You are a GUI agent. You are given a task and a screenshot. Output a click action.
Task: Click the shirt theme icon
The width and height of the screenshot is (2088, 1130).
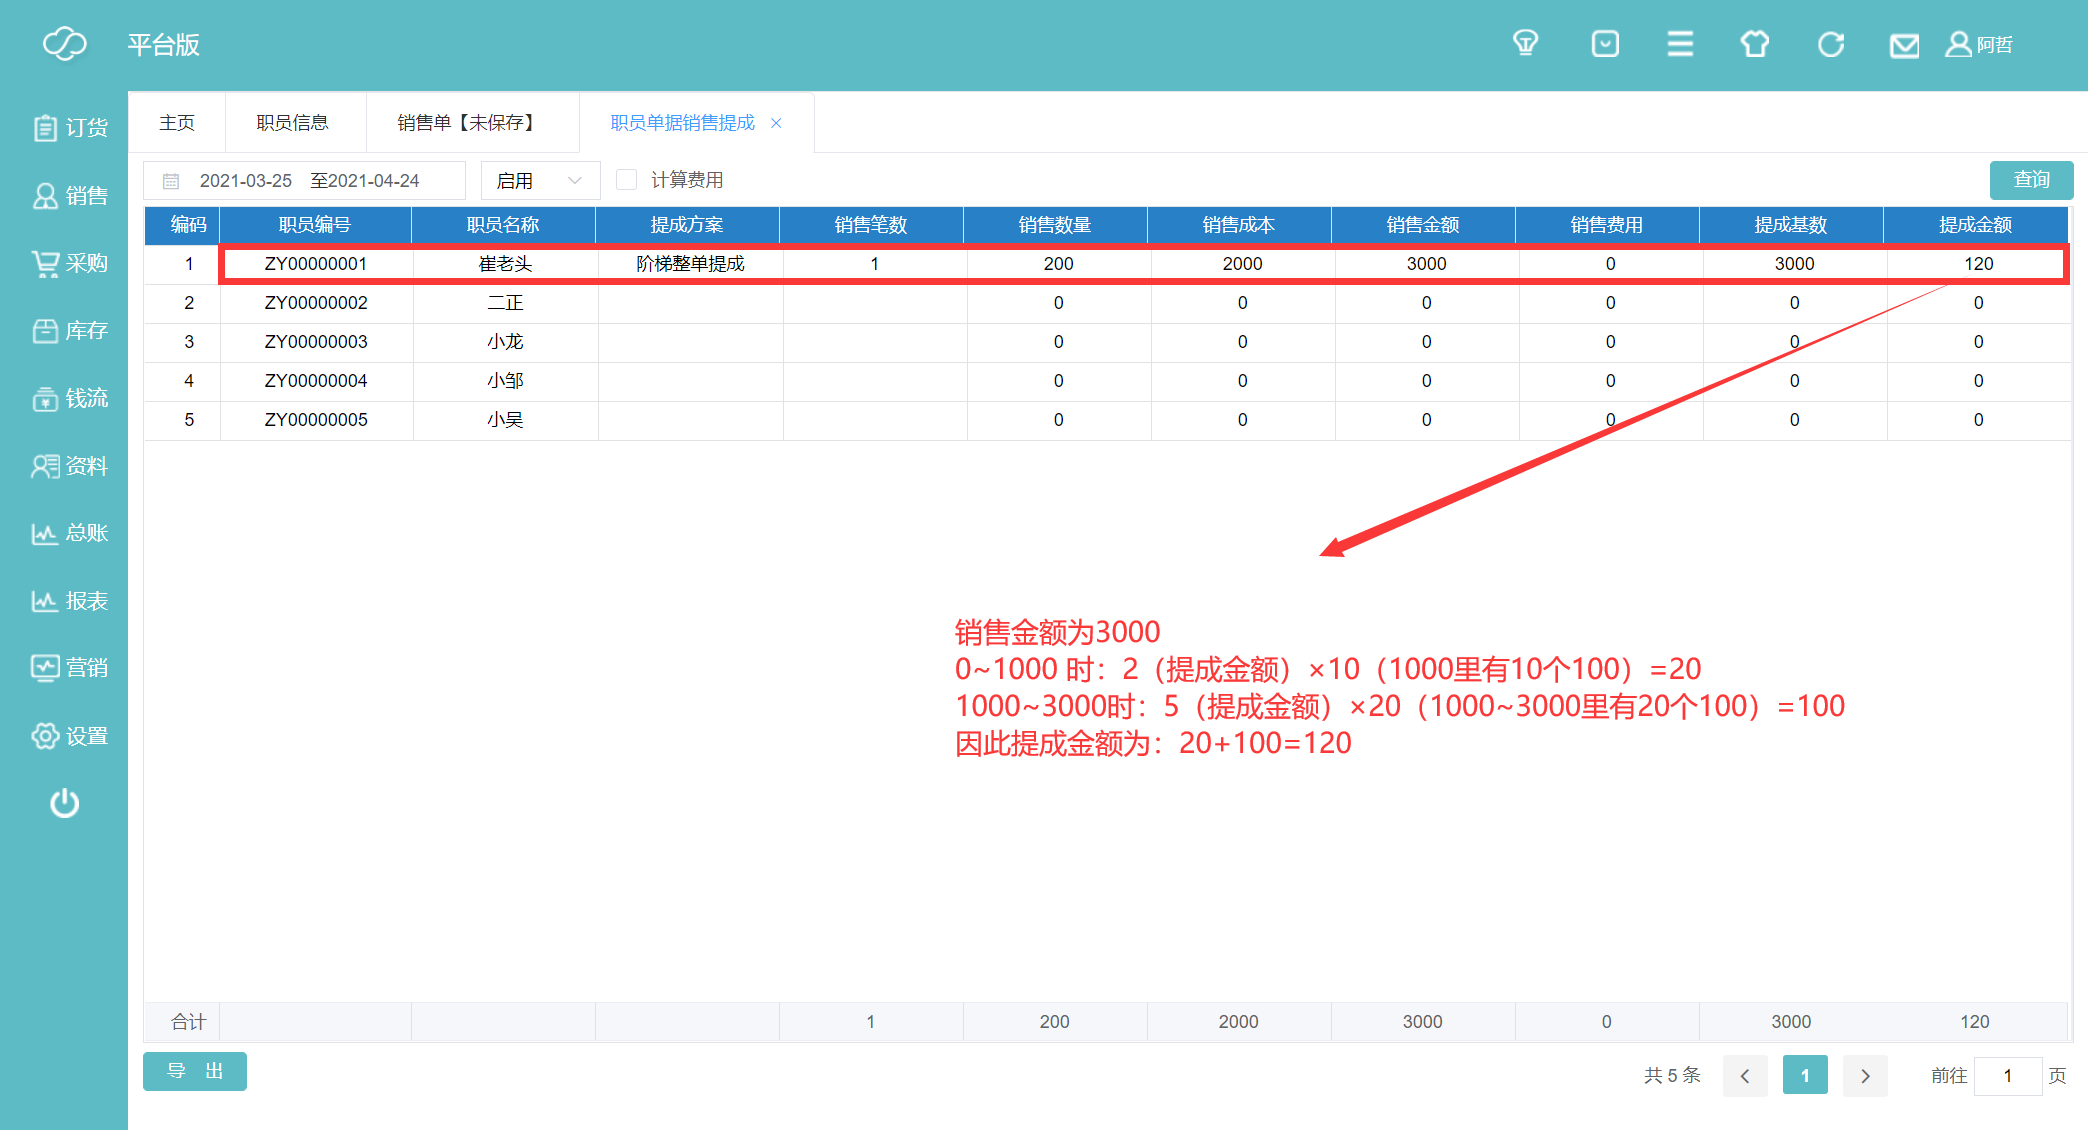tap(1755, 44)
